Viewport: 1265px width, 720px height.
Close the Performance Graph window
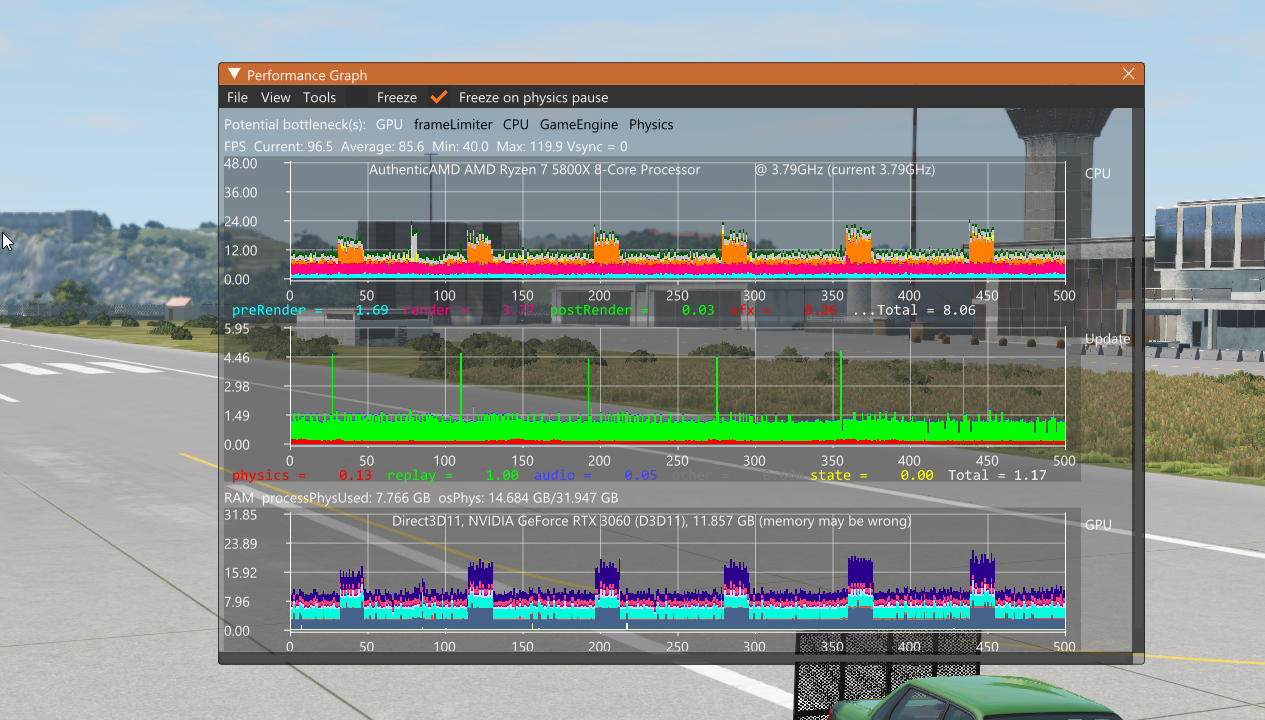[1128, 74]
